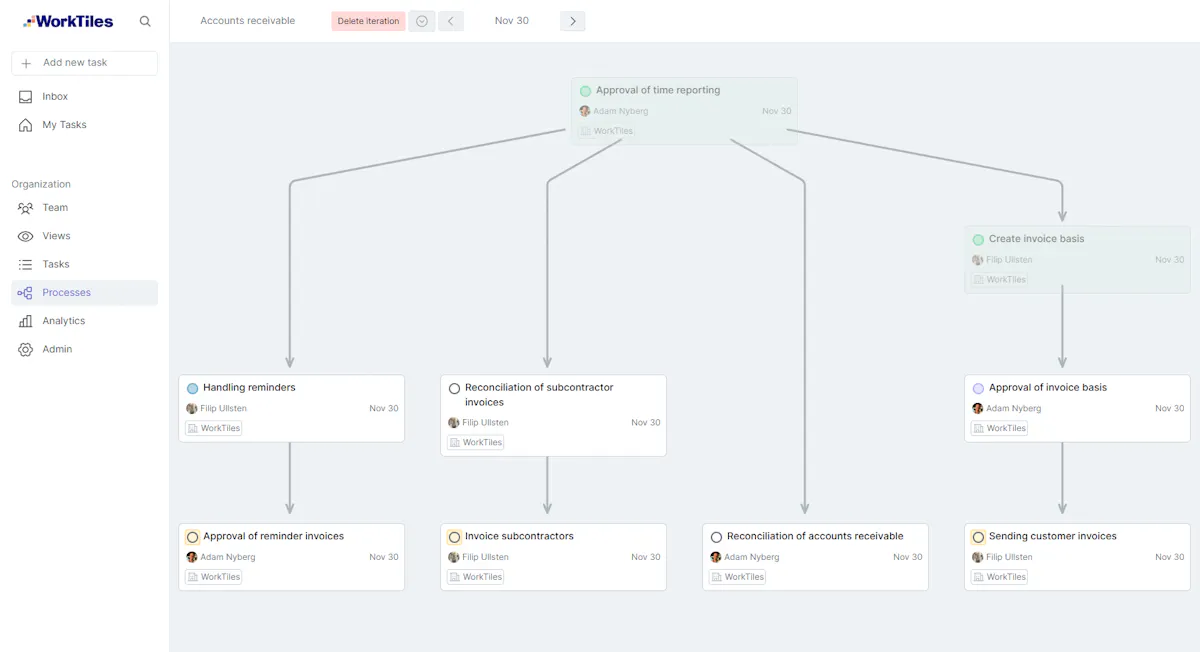Screen dimensions: 1200x652
Task: Click the Approval of reminder invoices title
Action: point(273,537)
